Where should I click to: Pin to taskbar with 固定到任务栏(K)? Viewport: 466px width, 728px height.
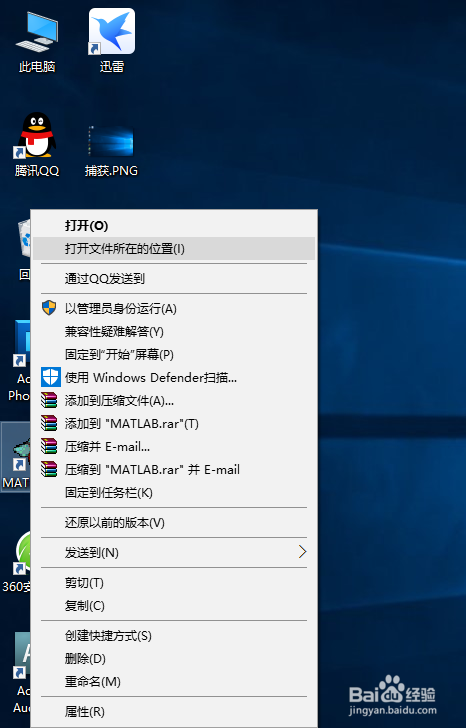pyautogui.click(x=174, y=493)
